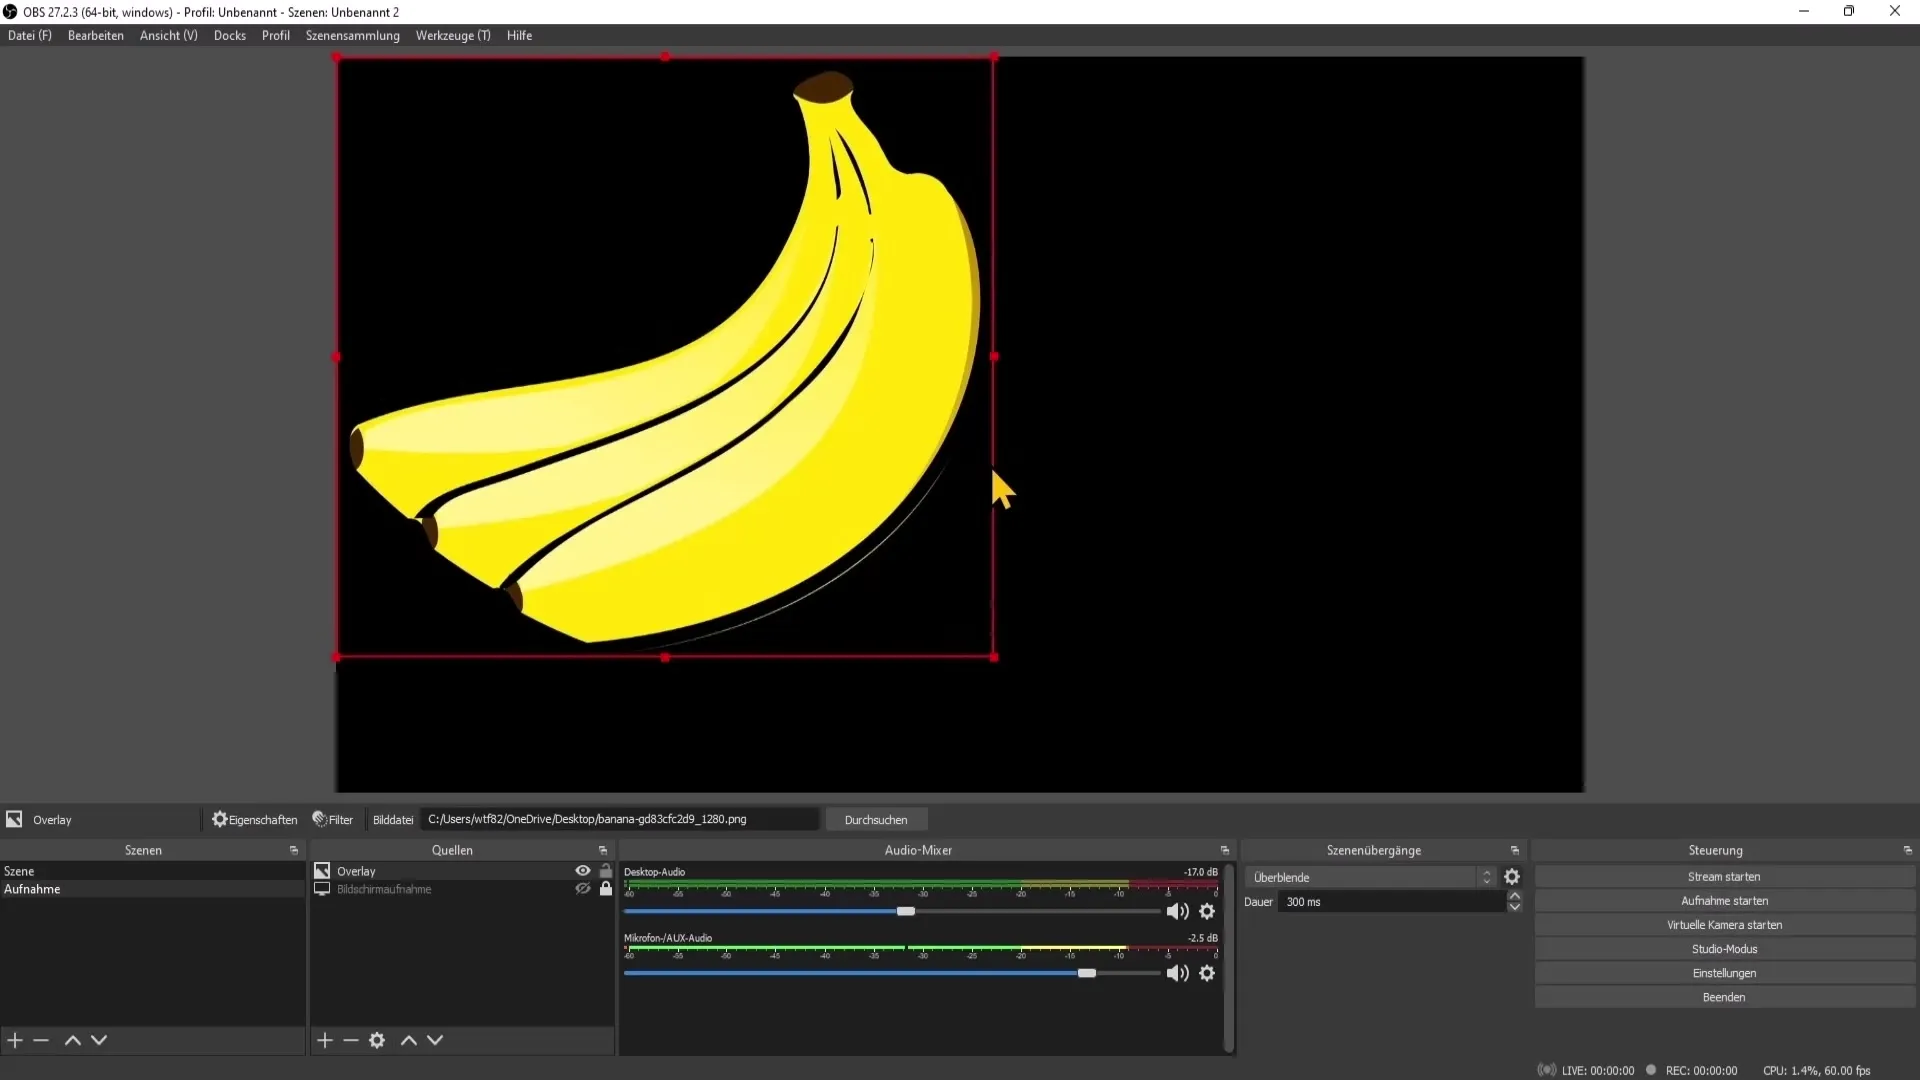Click the CPU: 1.4%, 60.00 fps status text

1816,1070
